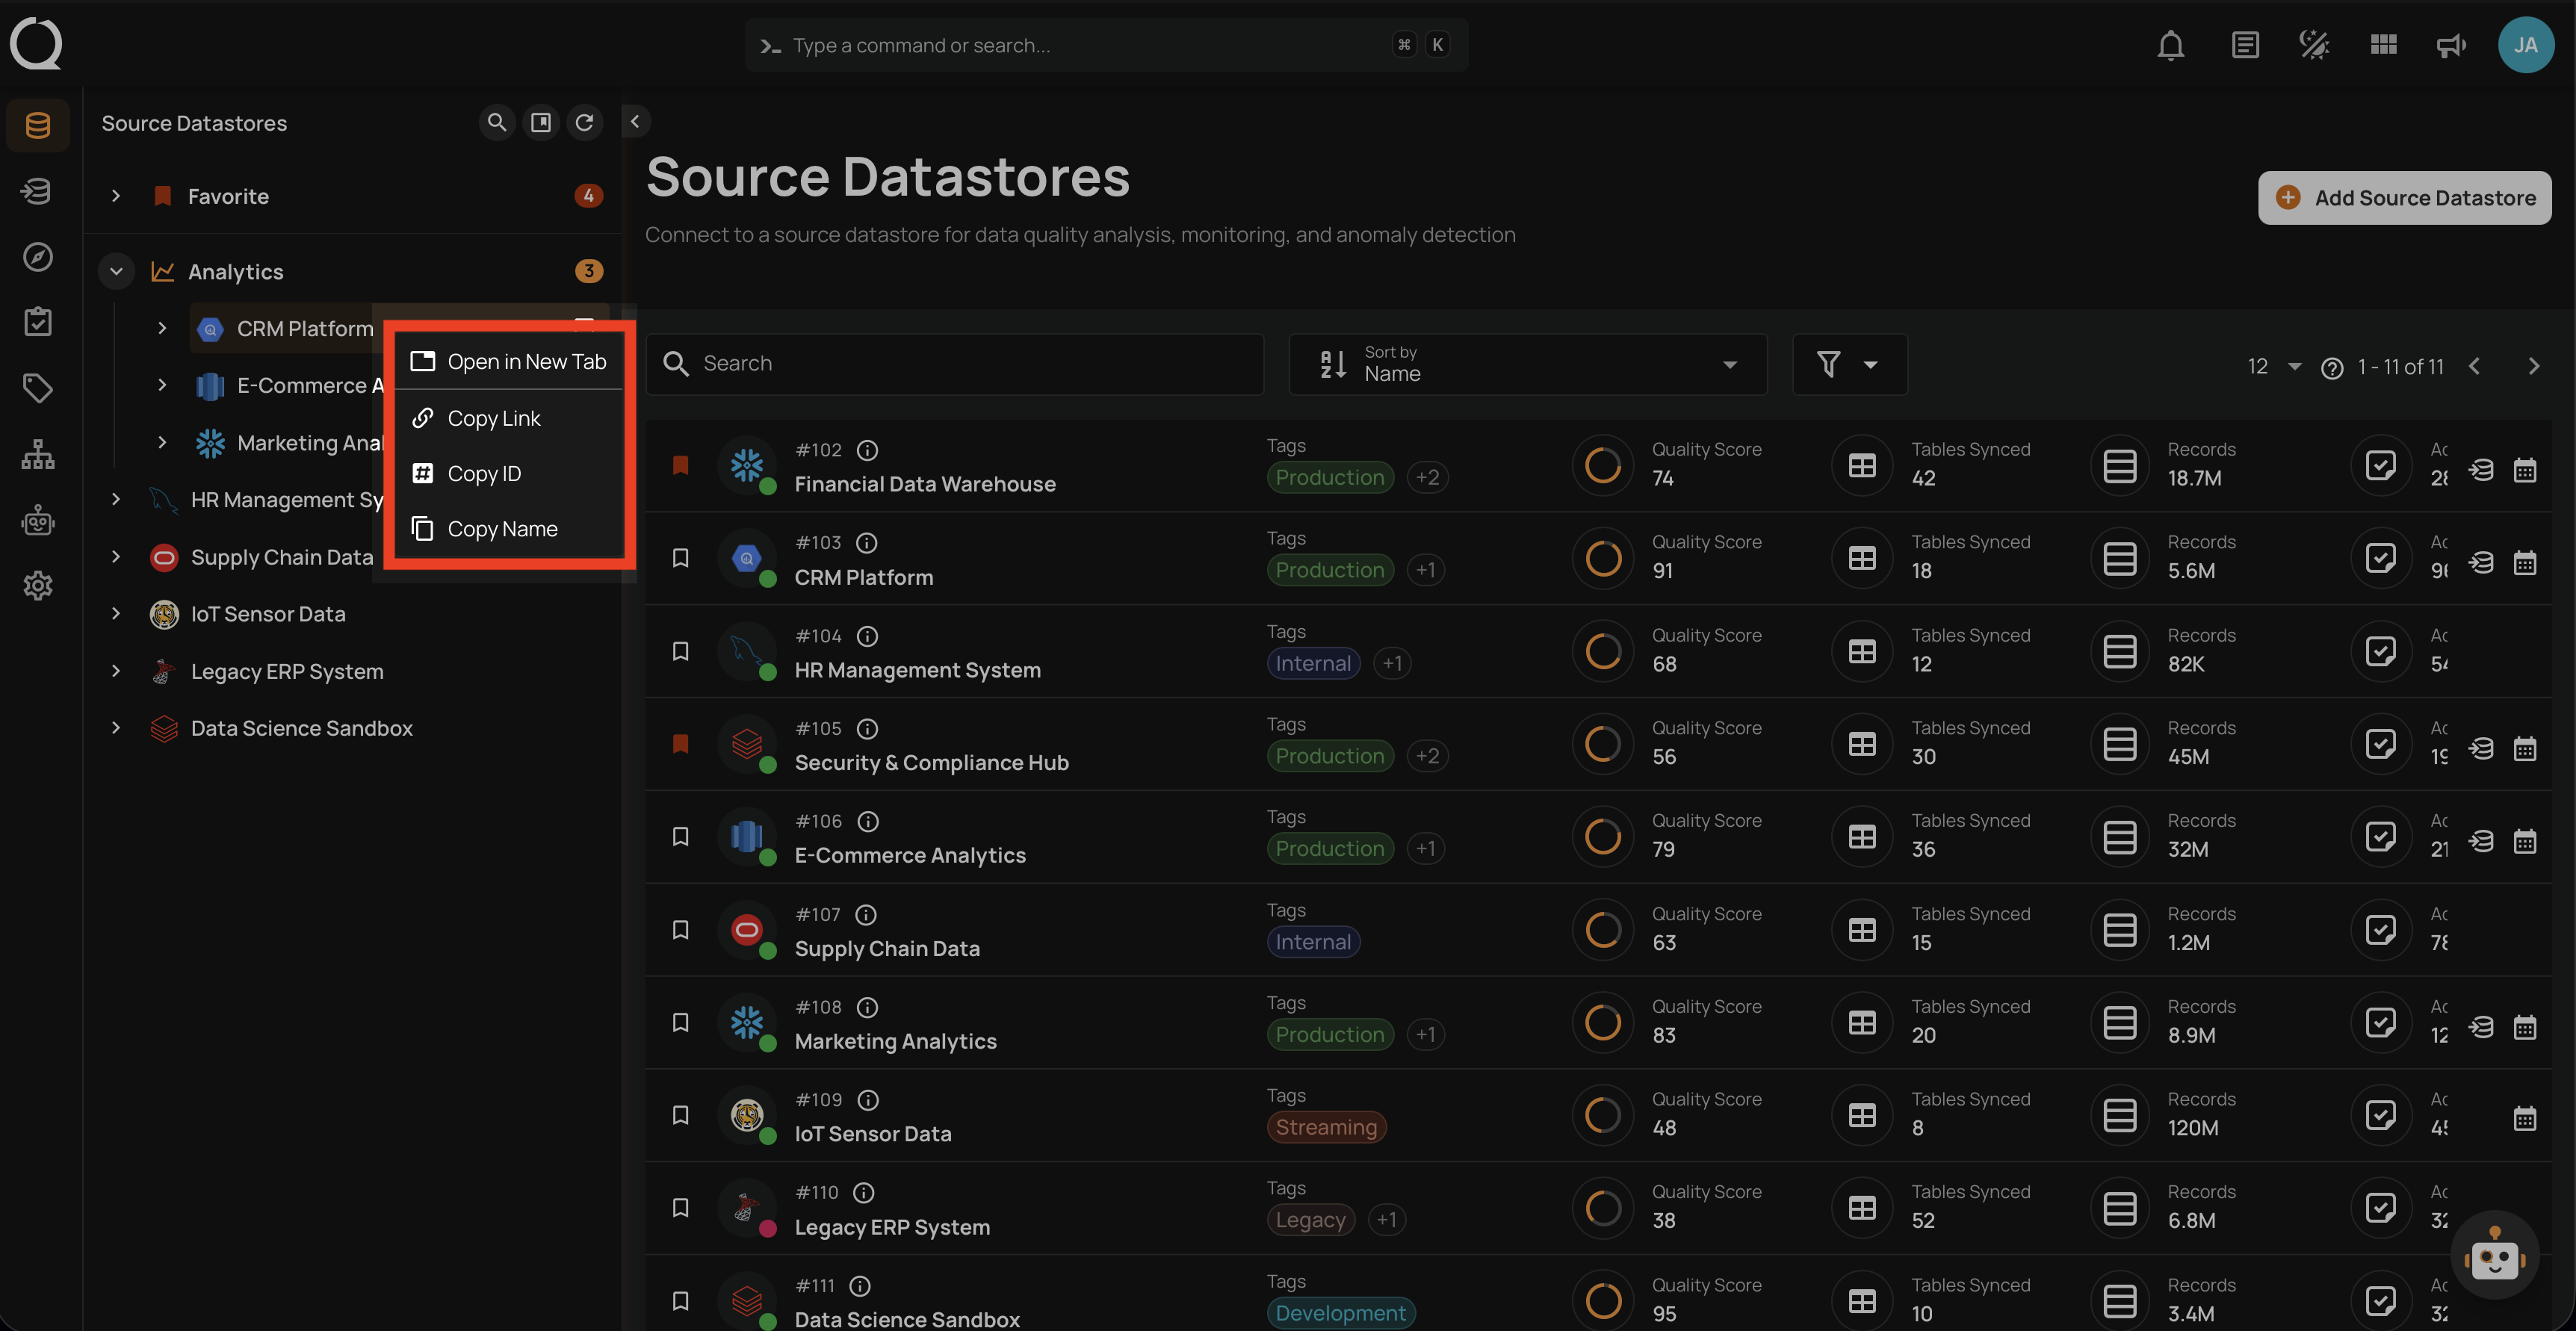Open the settings gear in left navigation
This screenshot has height=1331, width=2576.
pyautogui.click(x=38, y=586)
